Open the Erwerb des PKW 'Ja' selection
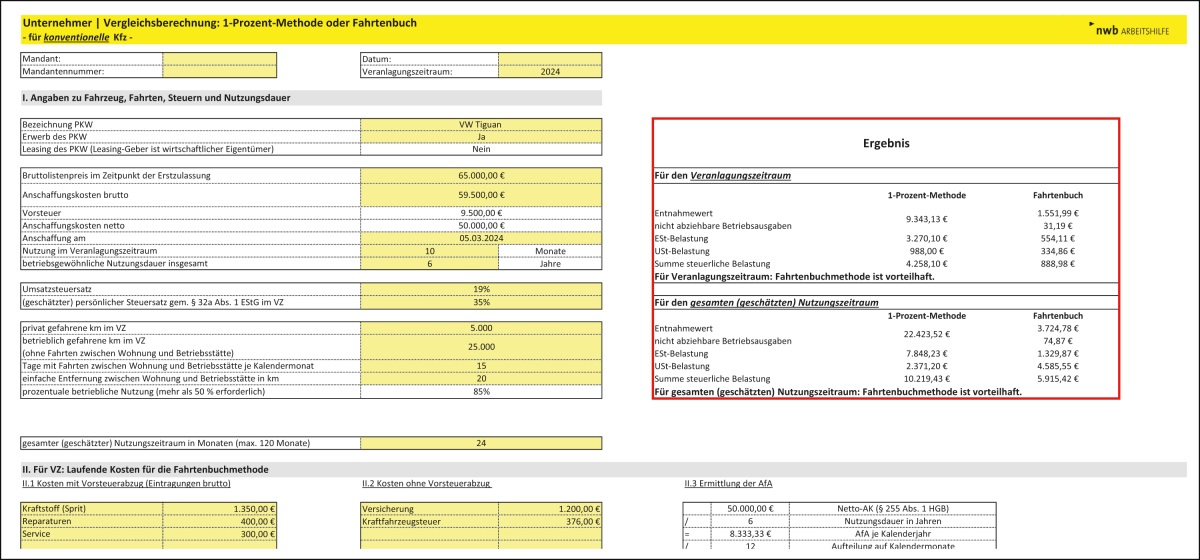Viewport: 1200px width, 560px height. pos(481,137)
